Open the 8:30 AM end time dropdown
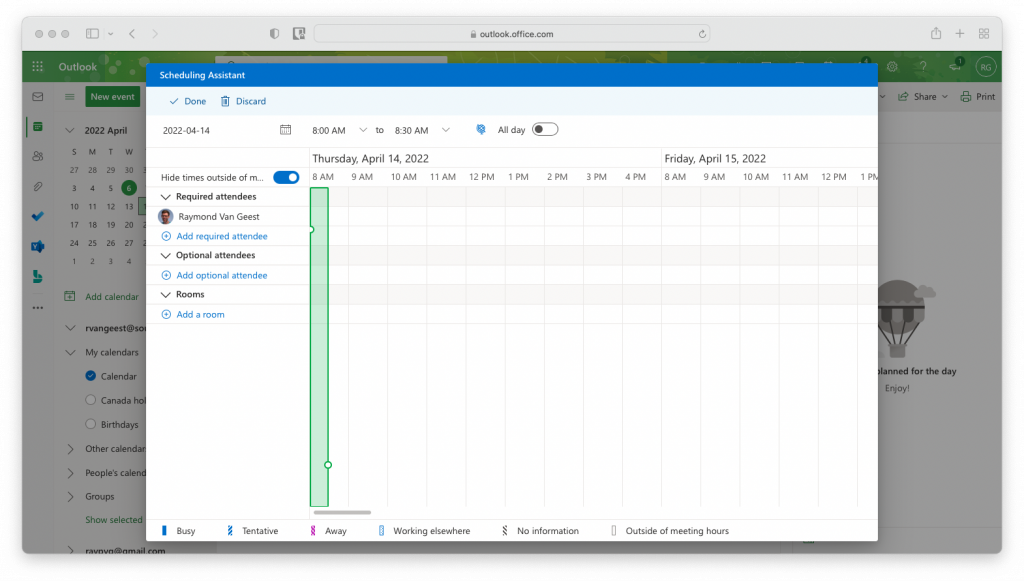 pos(445,130)
